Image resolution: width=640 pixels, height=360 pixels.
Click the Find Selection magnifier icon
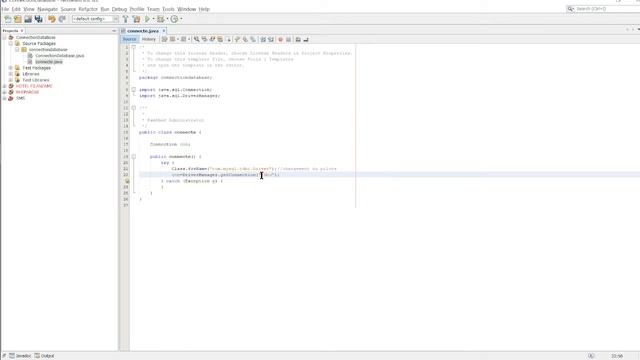coord(196,39)
